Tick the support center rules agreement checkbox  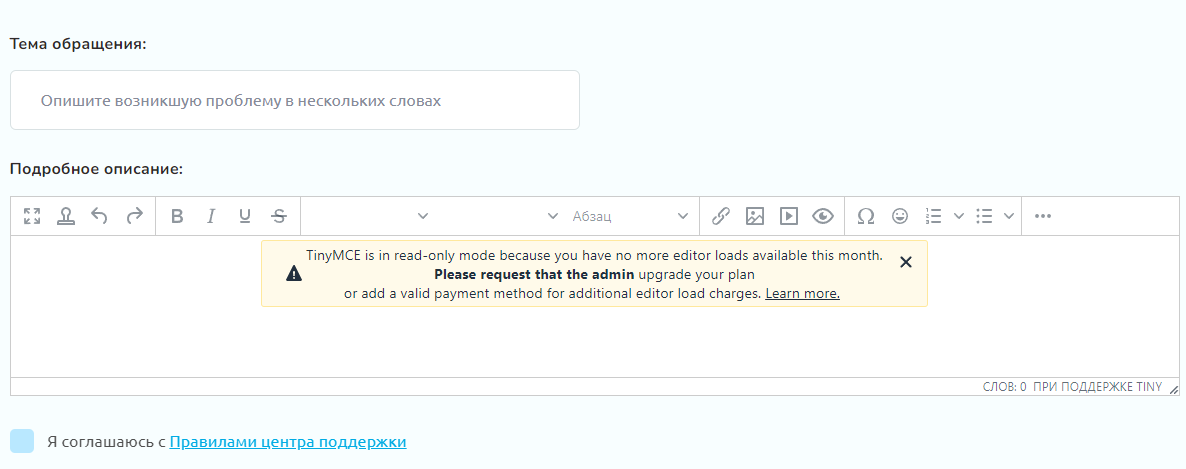click(22, 441)
